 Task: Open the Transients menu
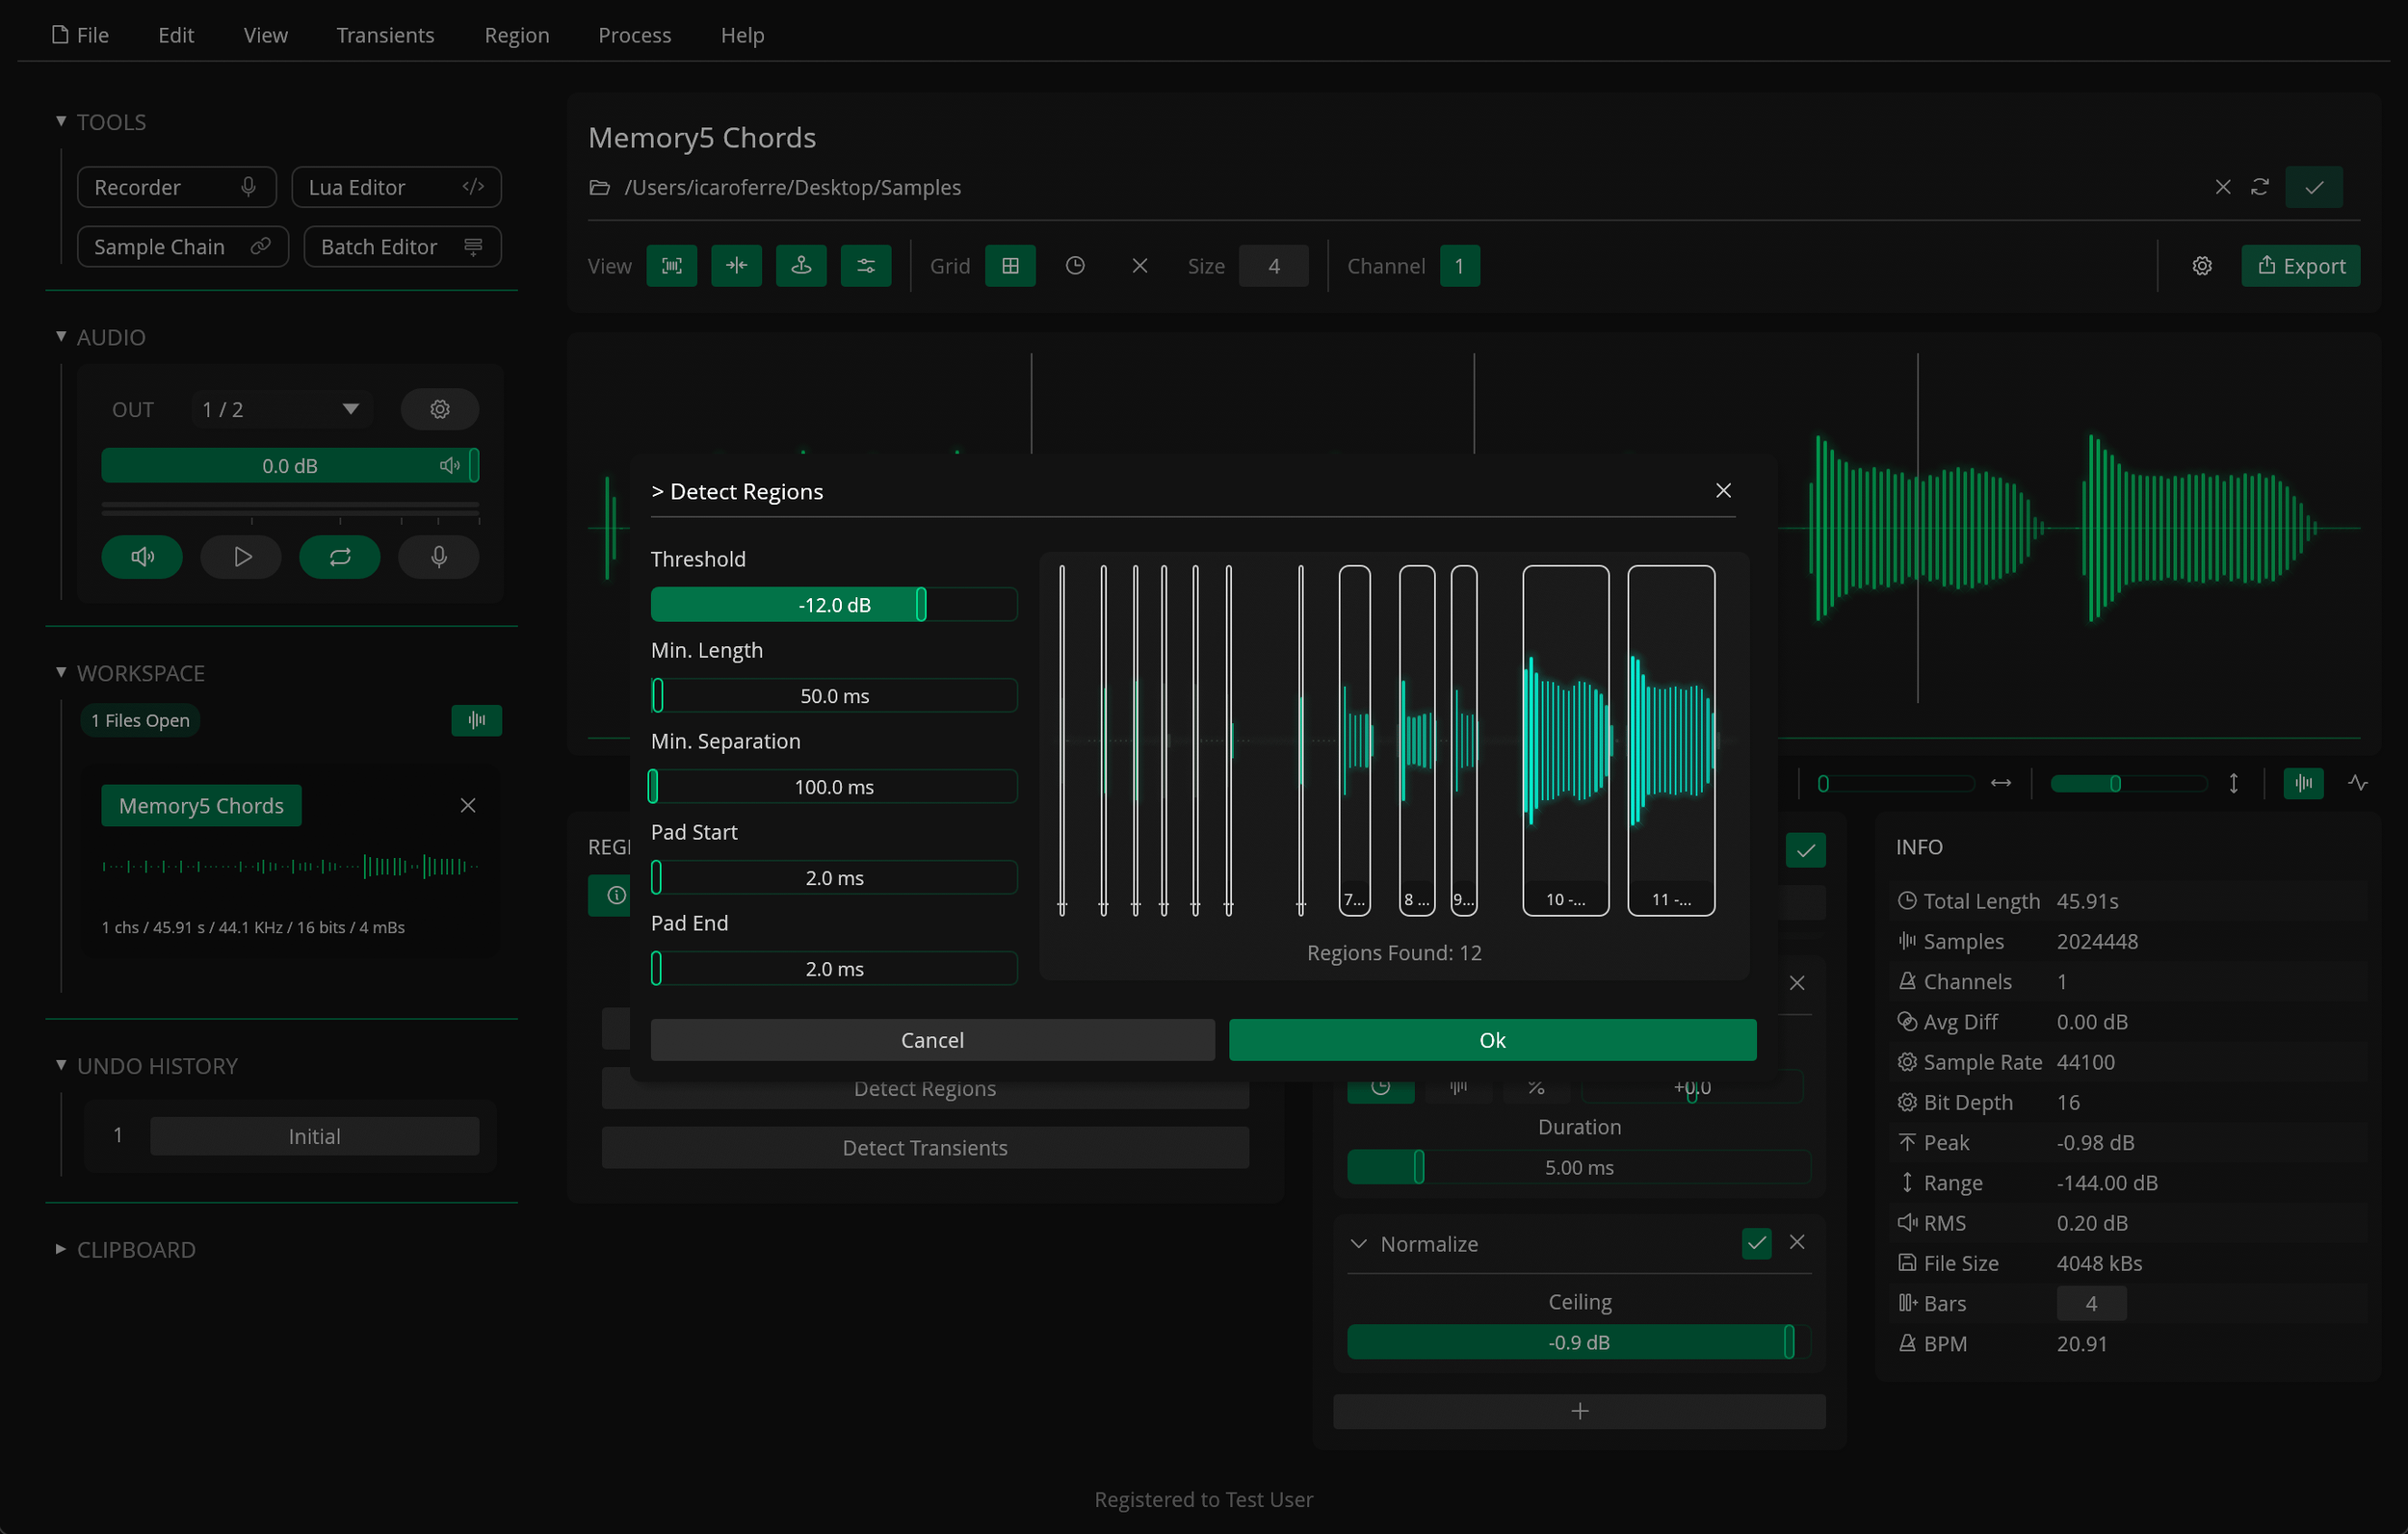tap(385, 35)
